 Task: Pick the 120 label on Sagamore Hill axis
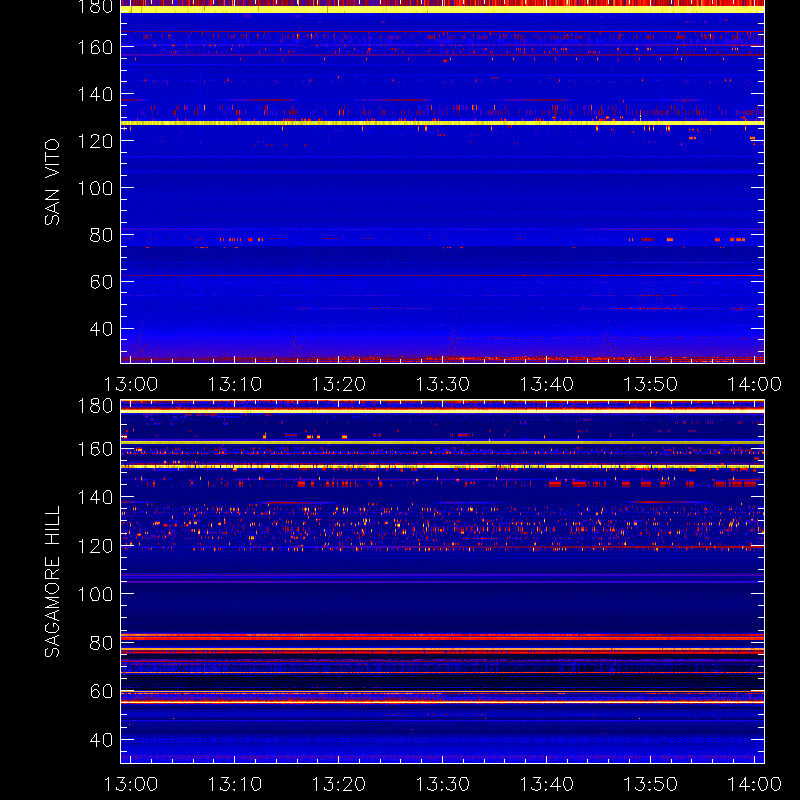[95, 546]
